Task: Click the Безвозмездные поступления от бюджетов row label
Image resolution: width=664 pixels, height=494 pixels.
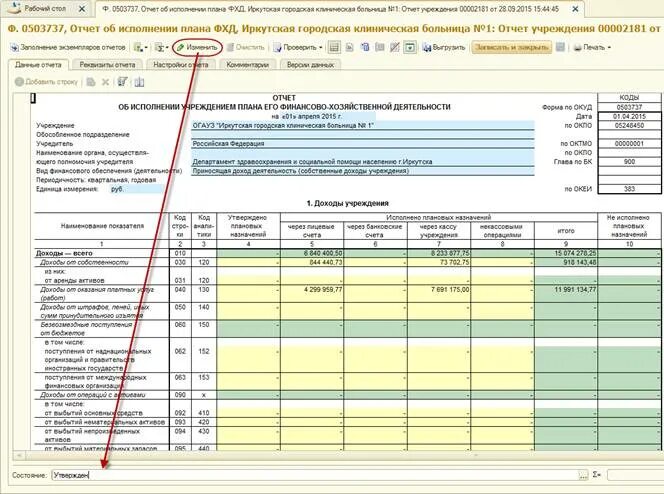Action: 86,328
